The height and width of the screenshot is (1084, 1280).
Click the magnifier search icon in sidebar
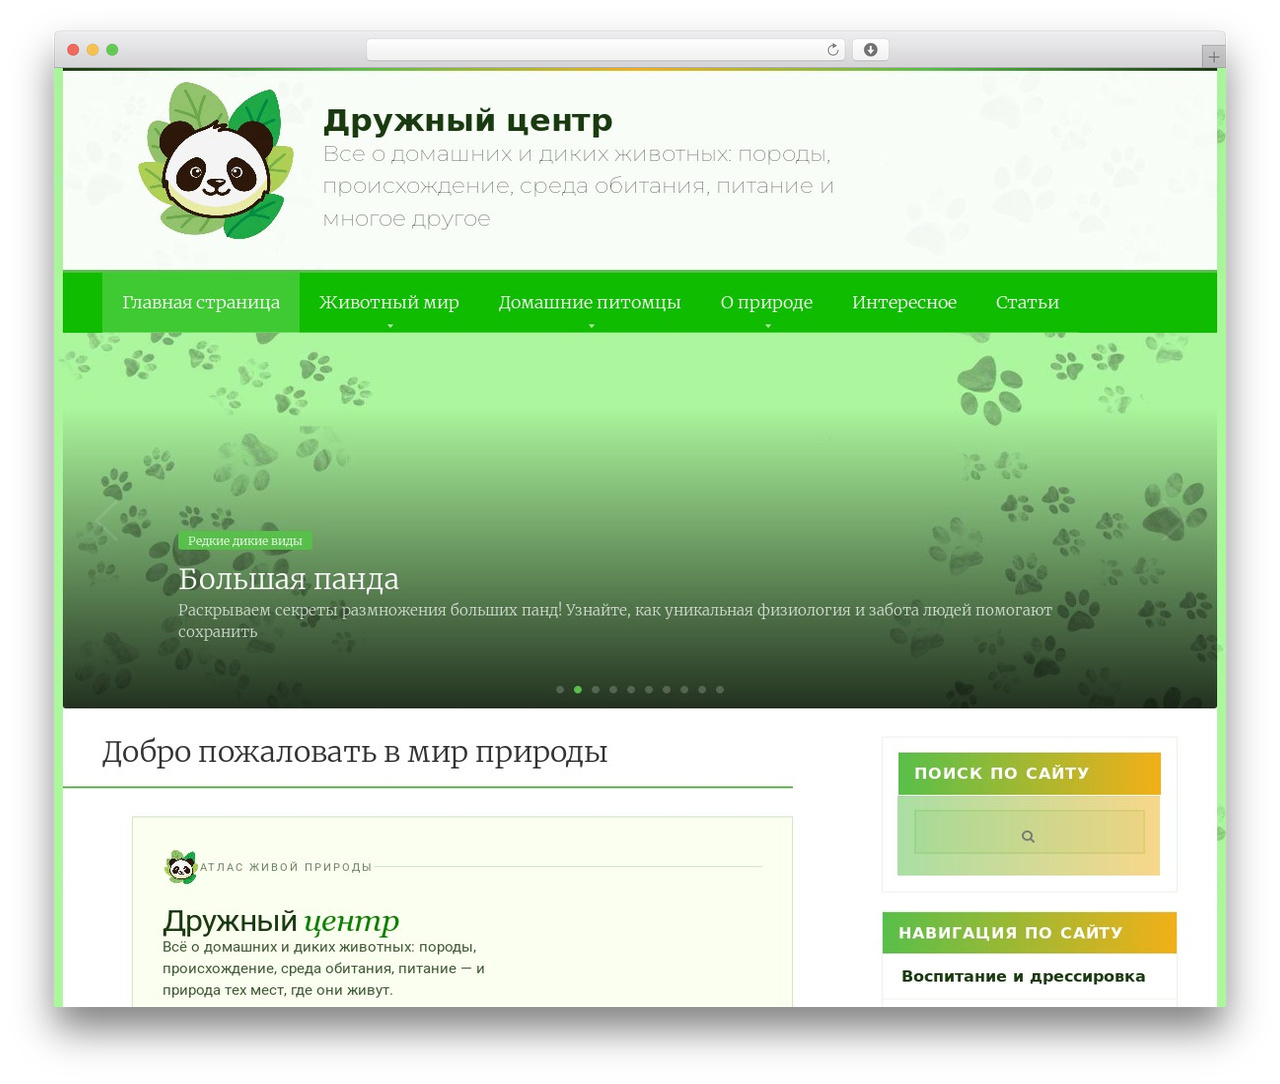pos(1028,836)
